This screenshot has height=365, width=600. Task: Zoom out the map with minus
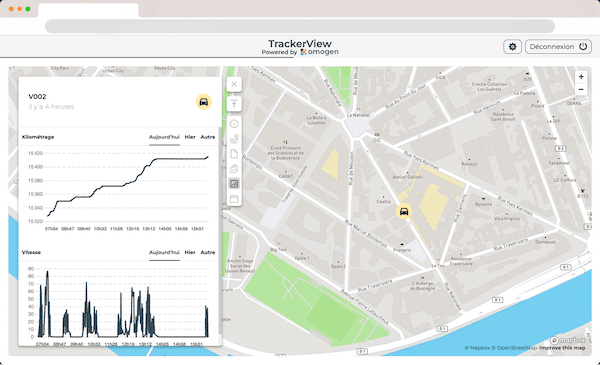coord(581,90)
